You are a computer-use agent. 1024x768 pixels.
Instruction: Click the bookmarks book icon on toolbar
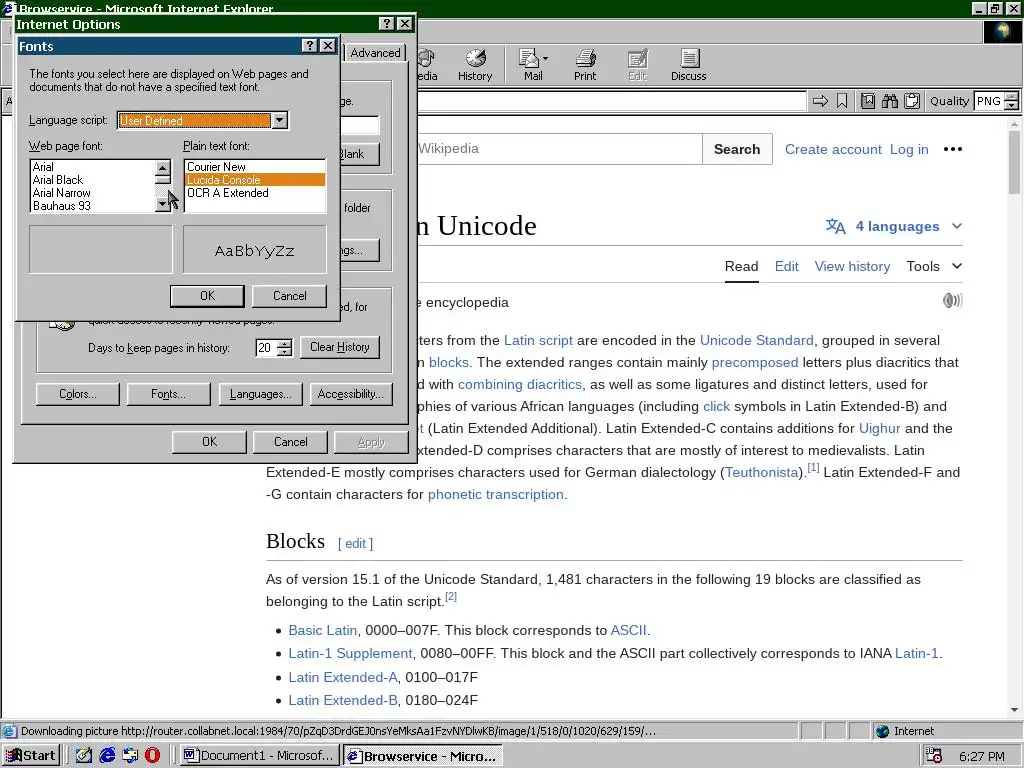click(868, 101)
